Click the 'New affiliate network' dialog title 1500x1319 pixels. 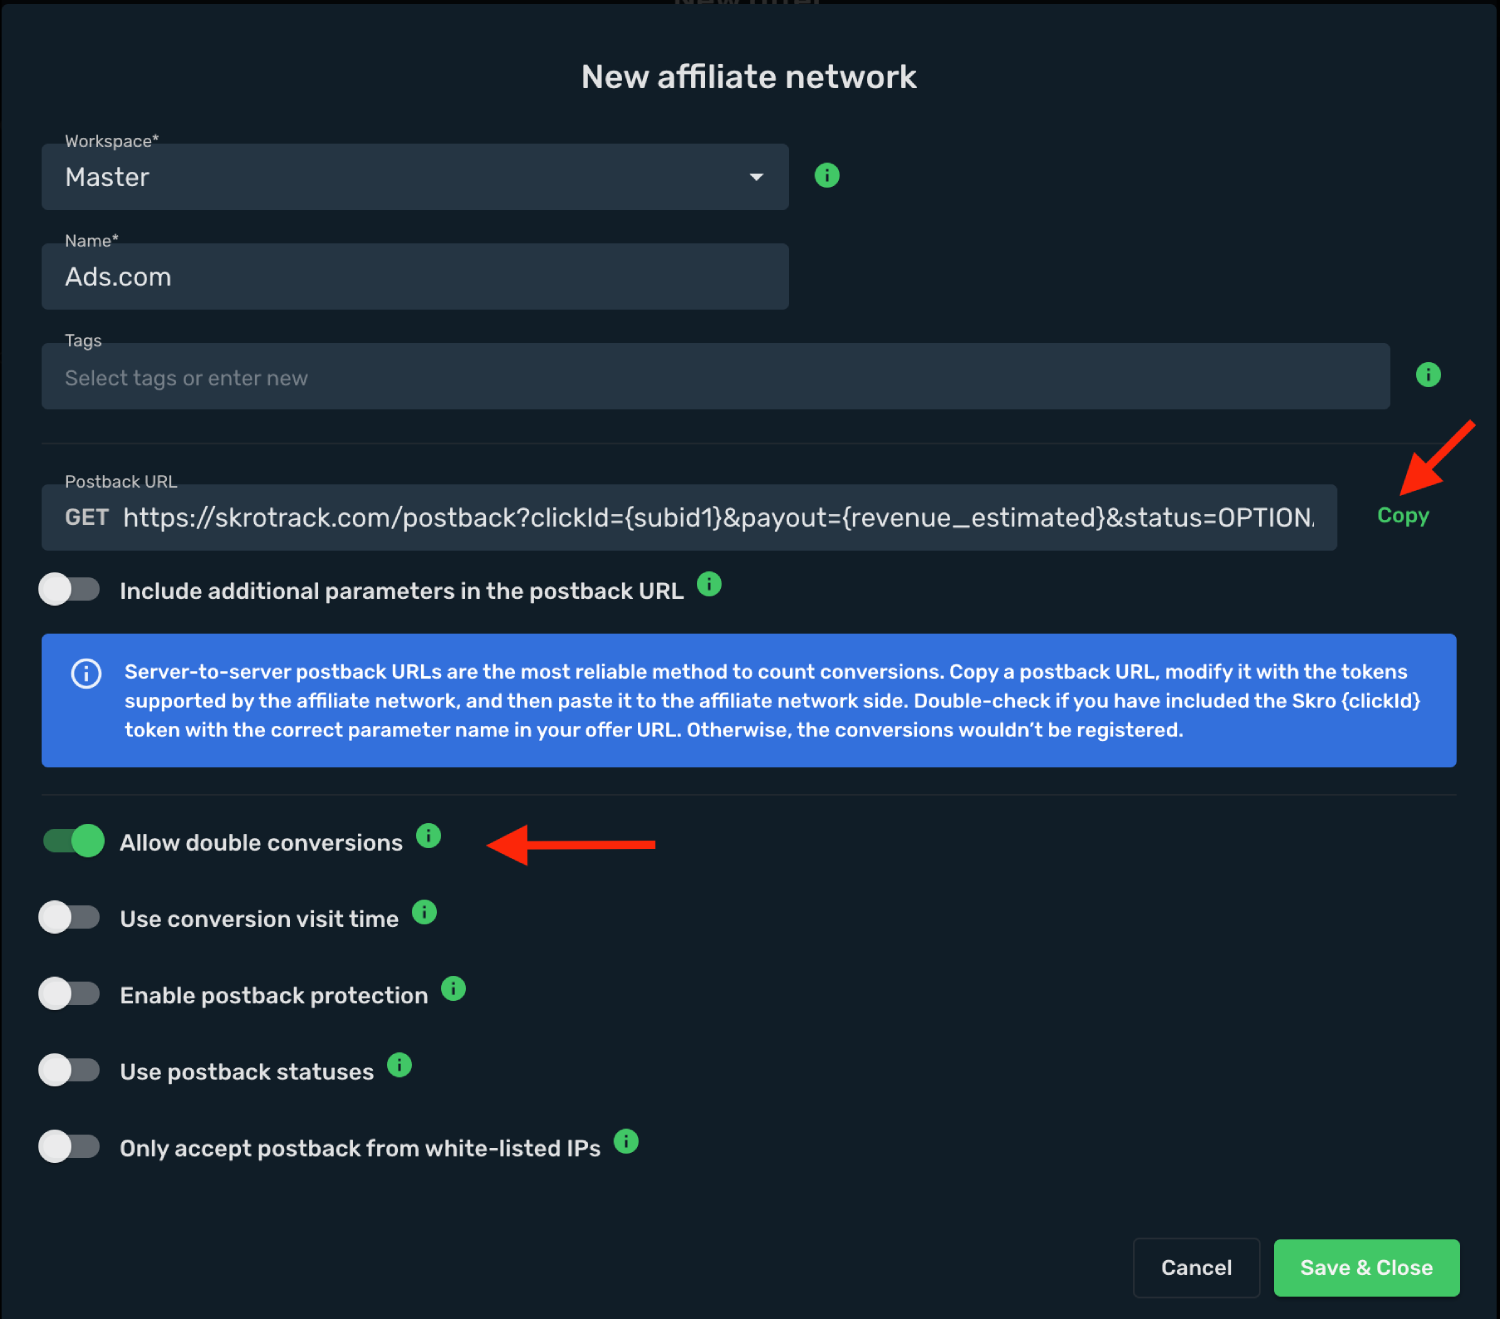(x=749, y=77)
